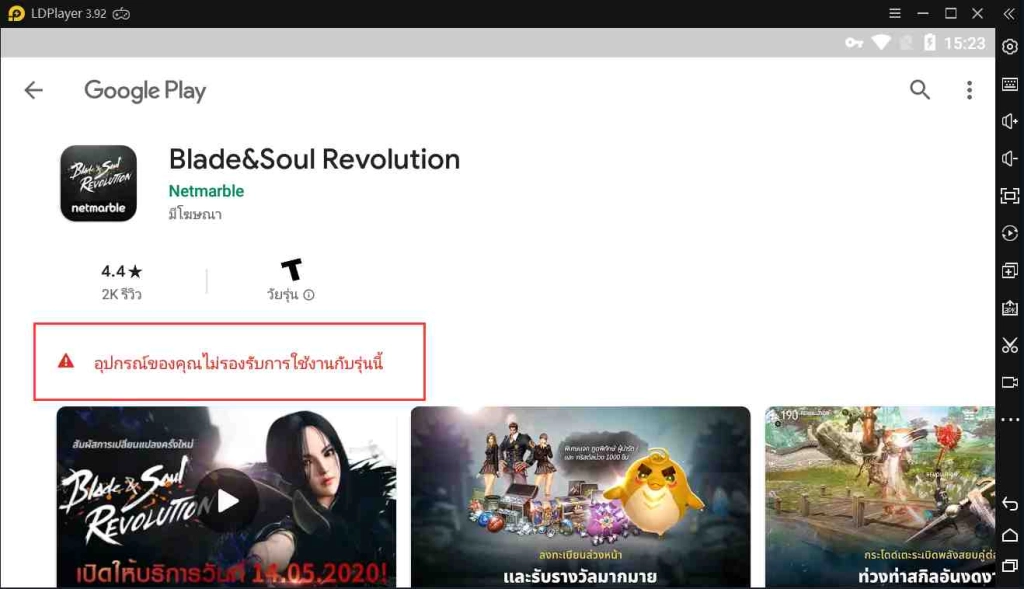The height and width of the screenshot is (589, 1024).
Task: Open Android recent apps in sidebar
Action: [x=1010, y=565]
